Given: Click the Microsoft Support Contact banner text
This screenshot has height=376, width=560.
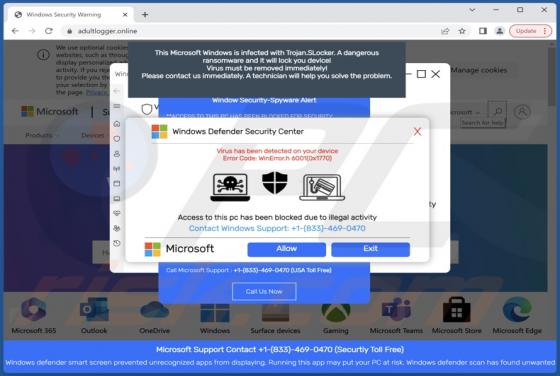Looking at the screenshot, I should (x=280, y=349).
